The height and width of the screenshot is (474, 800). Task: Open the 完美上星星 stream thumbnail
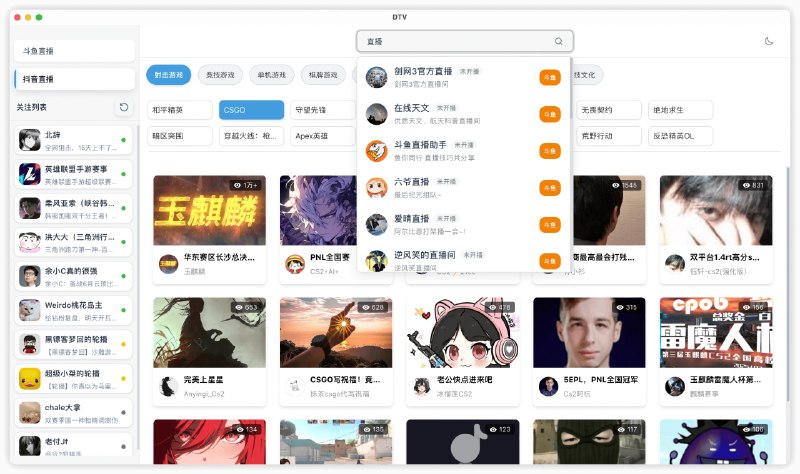(210, 333)
